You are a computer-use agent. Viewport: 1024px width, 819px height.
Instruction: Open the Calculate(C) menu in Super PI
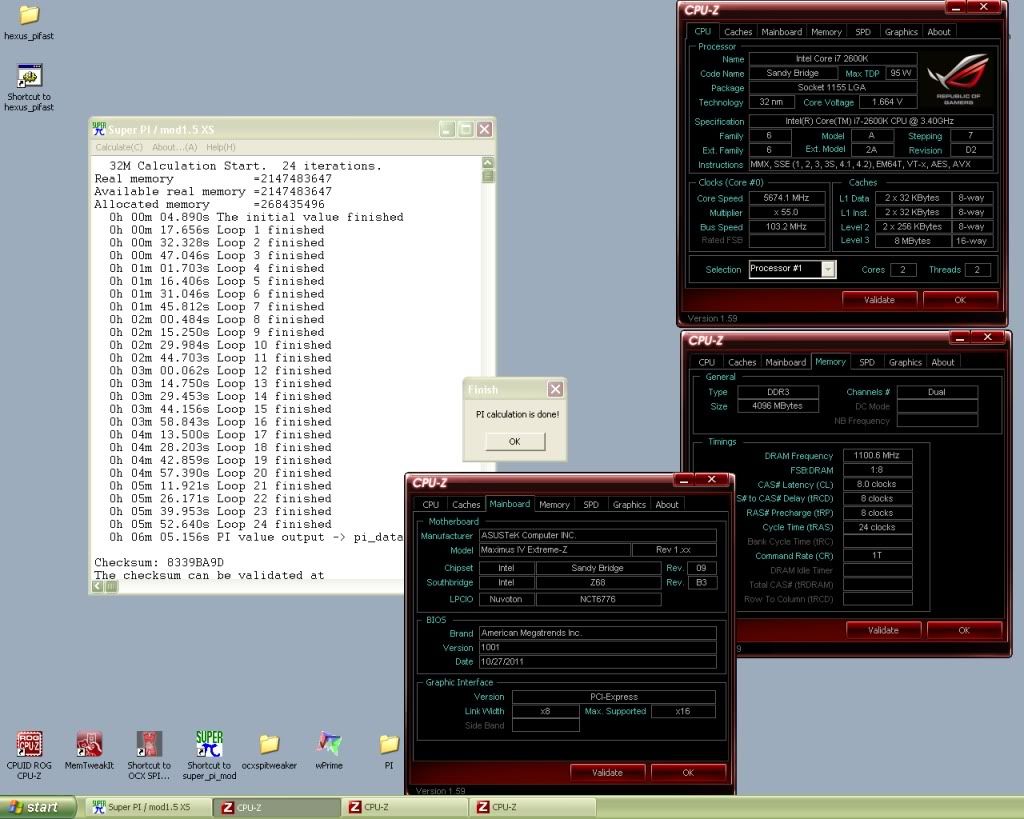pyautogui.click(x=119, y=147)
